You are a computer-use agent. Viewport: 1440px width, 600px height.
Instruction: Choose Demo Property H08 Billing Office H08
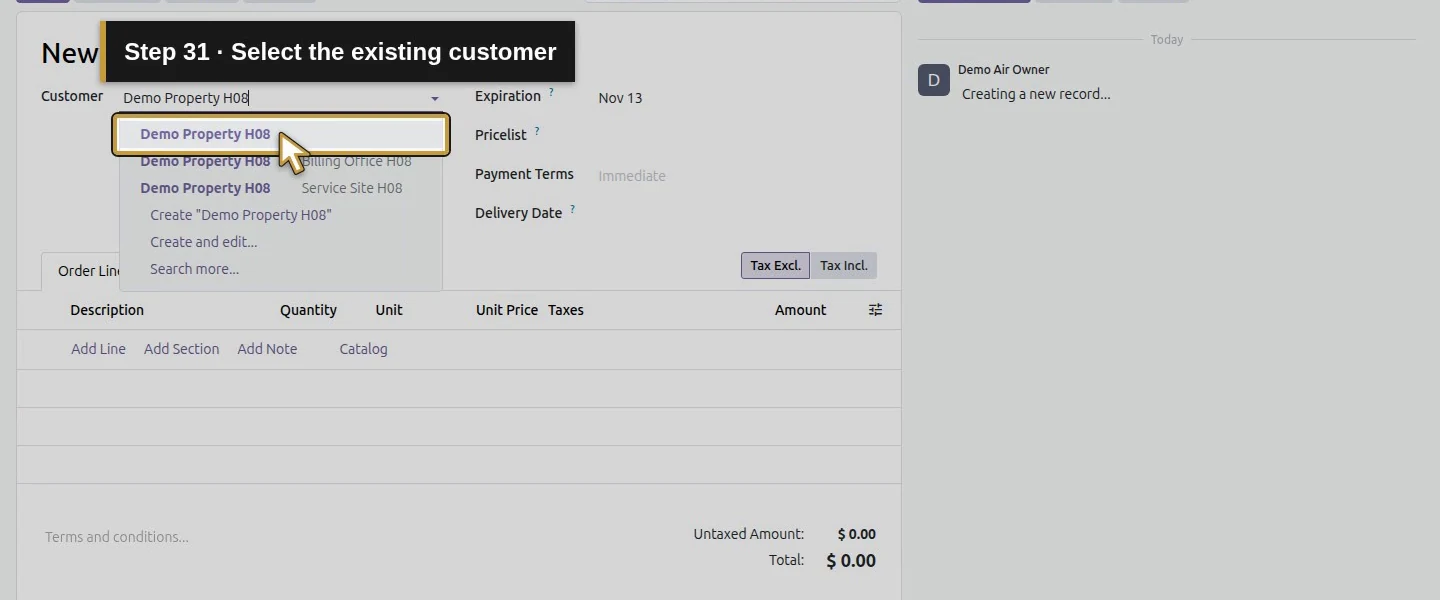[281, 161]
